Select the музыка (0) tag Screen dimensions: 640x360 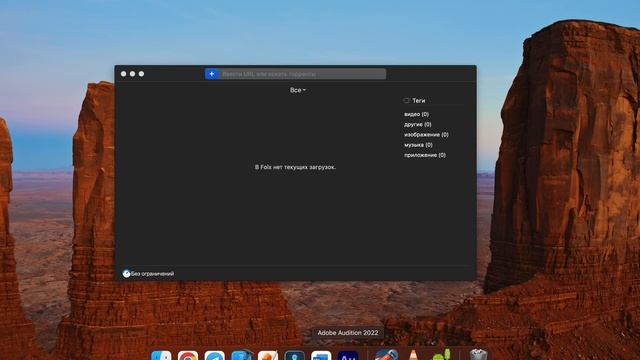tap(418, 145)
